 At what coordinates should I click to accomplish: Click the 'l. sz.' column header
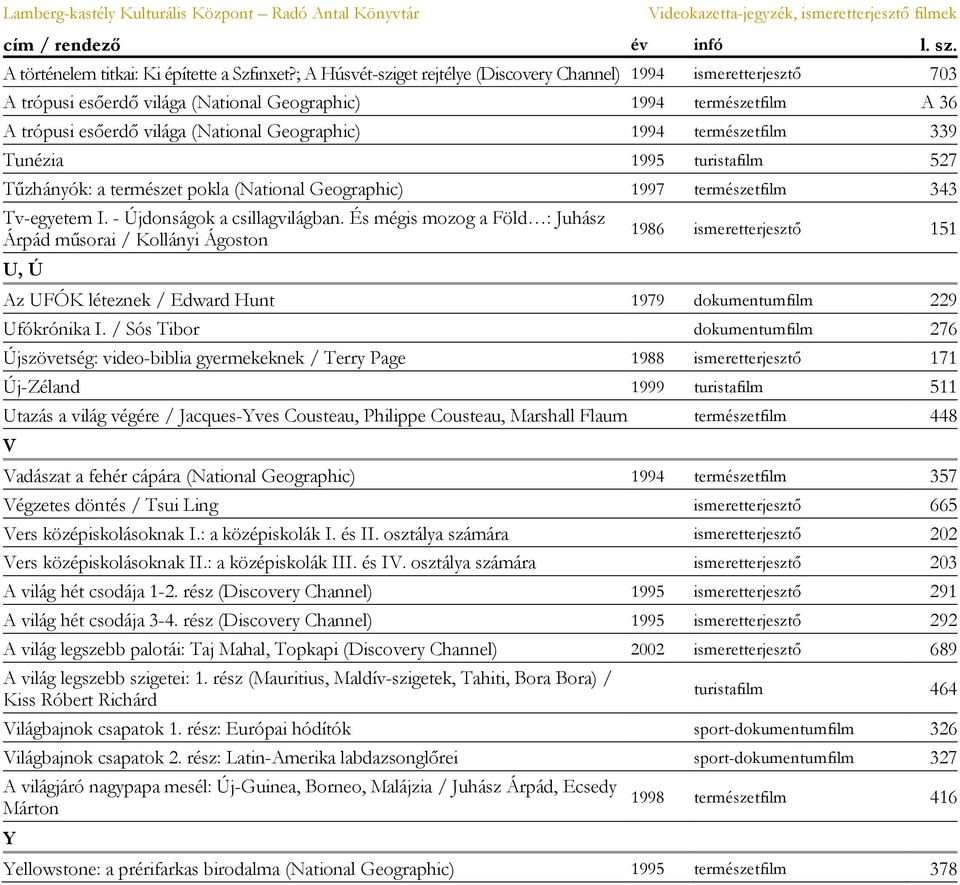coord(938,45)
